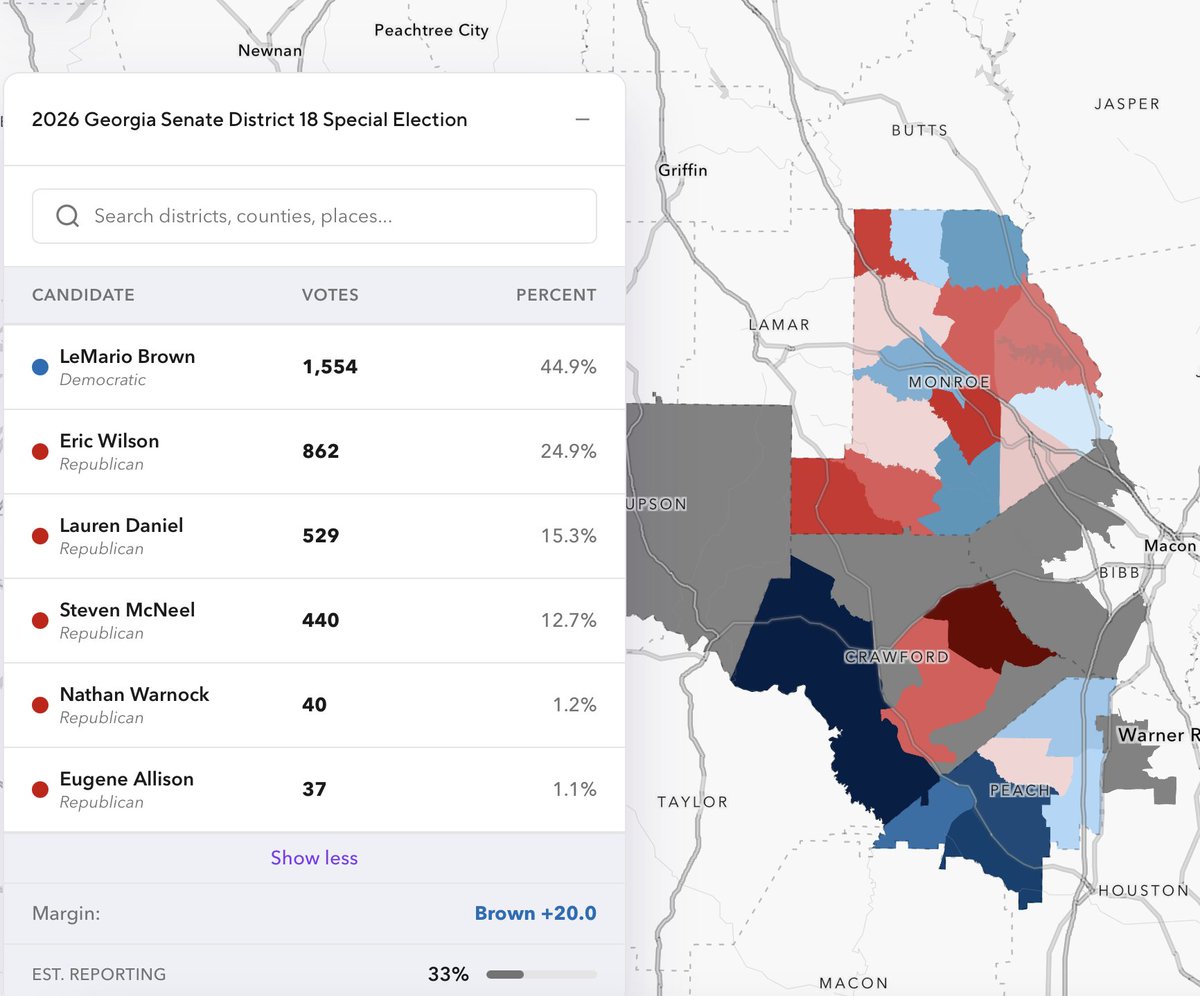Click the 440 vote count
Image resolution: width=1200 pixels, height=996 pixels.
click(x=321, y=620)
